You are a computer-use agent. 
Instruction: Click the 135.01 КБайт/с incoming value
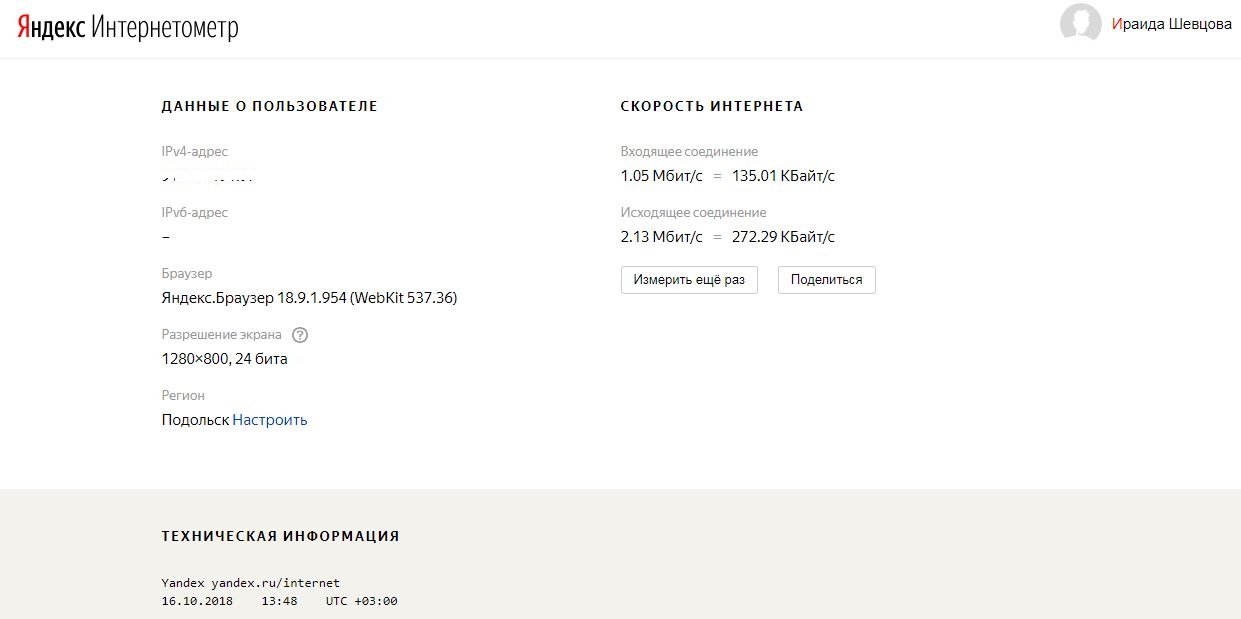point(783,176)
